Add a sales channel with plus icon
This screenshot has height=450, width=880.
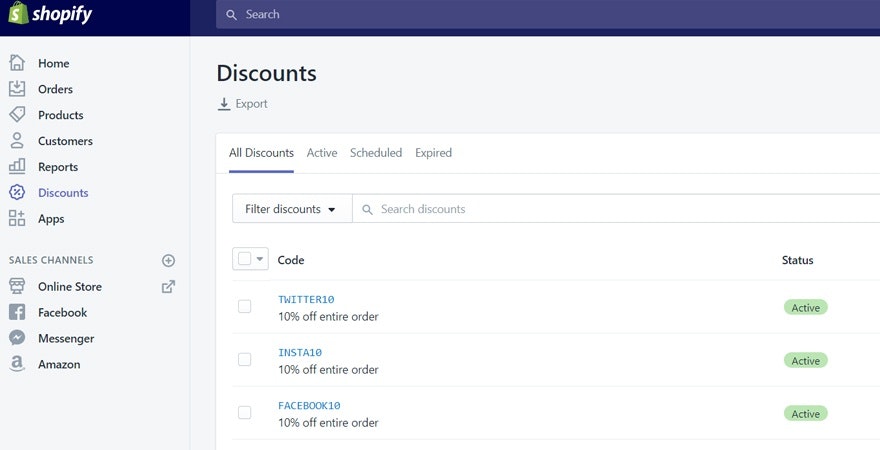(168, 260)
